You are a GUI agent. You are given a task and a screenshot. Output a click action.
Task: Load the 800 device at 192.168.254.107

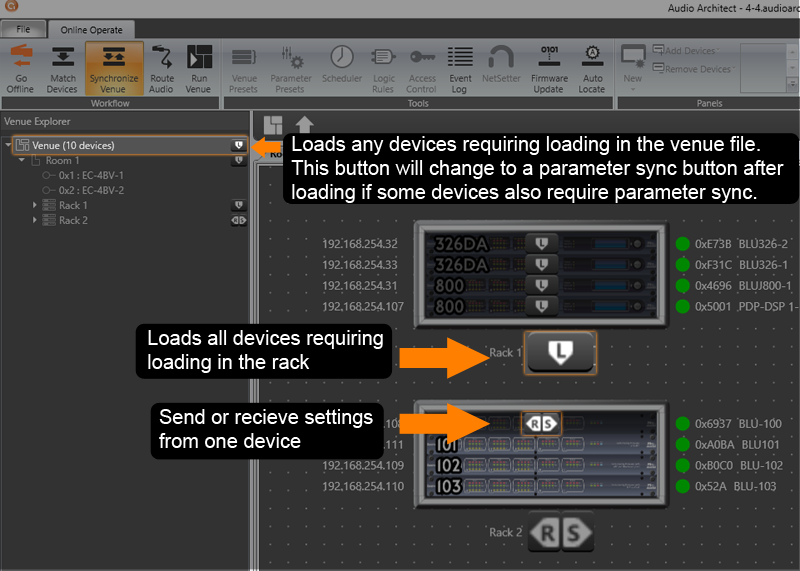click(541, 306)
